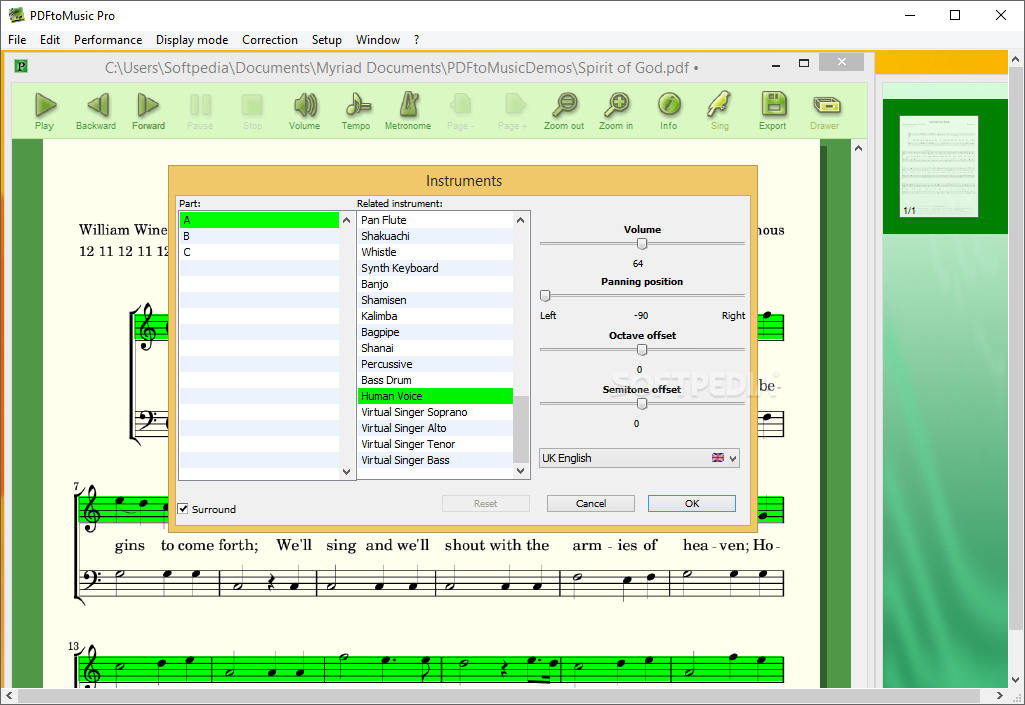Screen dimensions: 1025x705
Task: Select part B in the Part list
Action: point(260,236)
